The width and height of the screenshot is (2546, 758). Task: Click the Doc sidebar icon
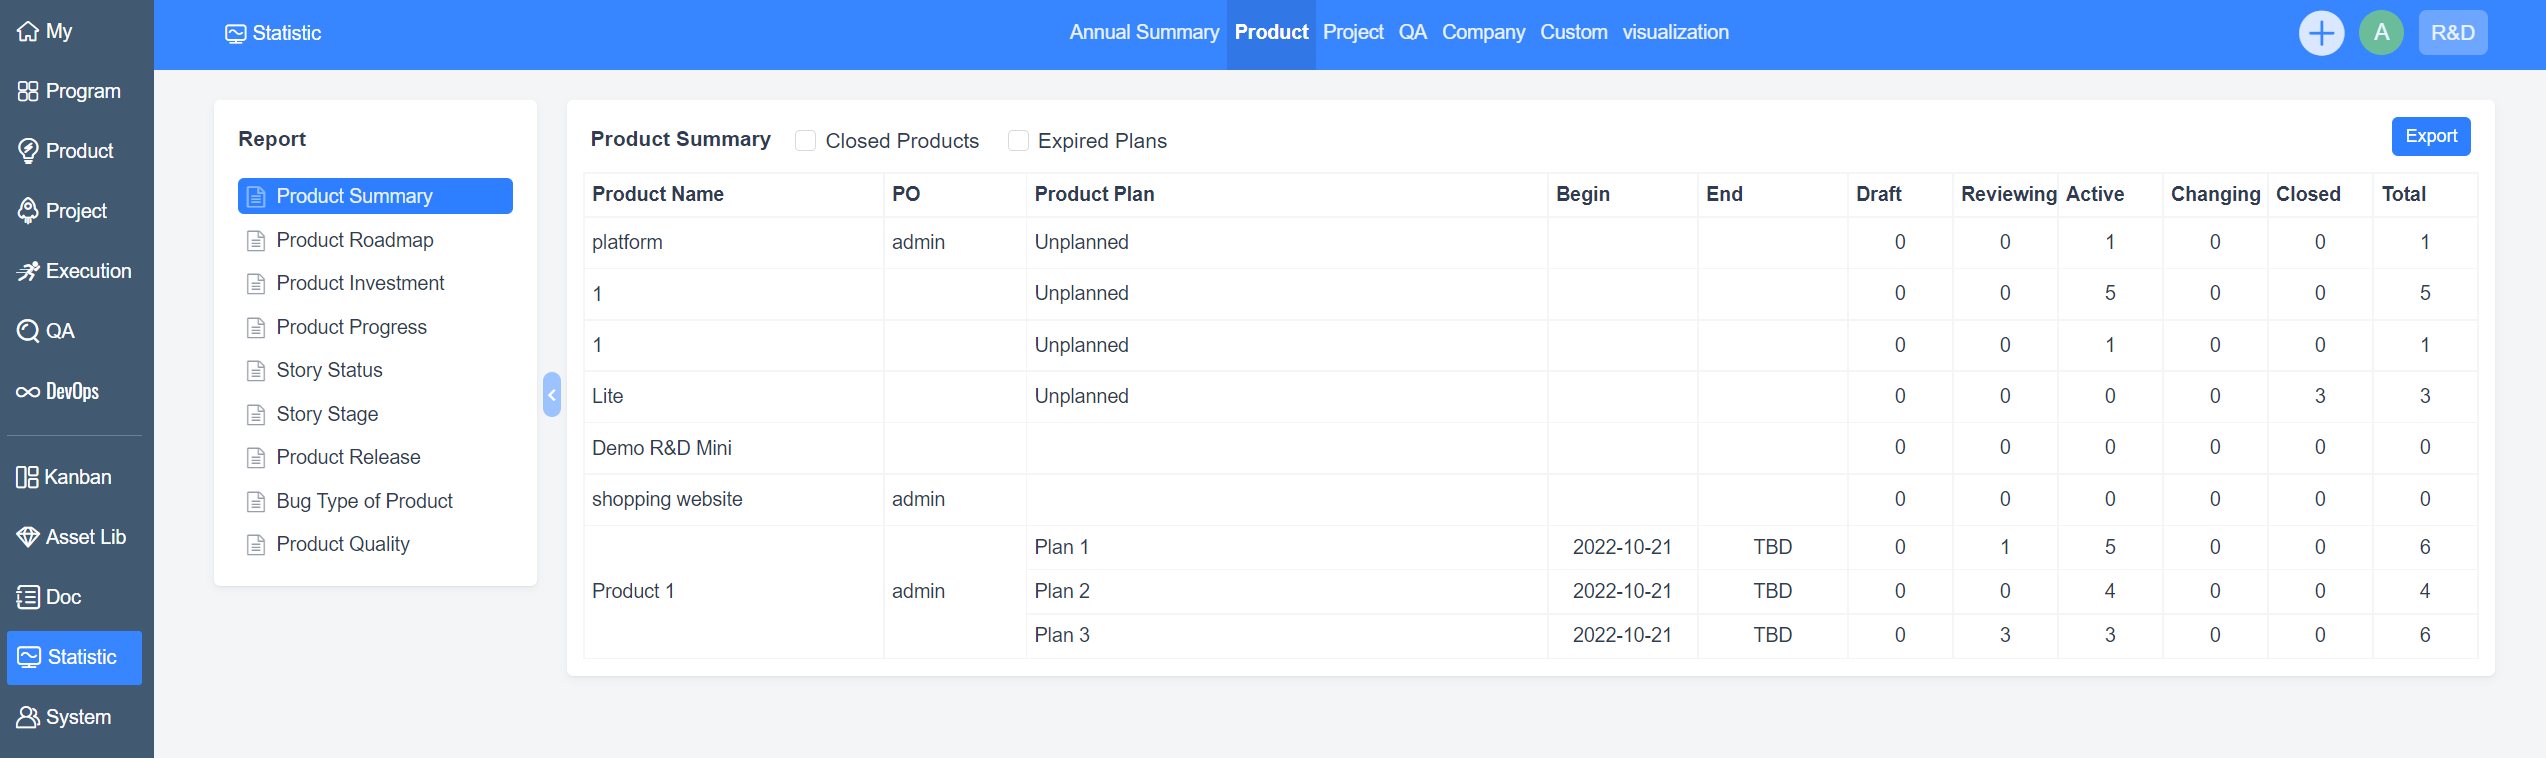28,598
